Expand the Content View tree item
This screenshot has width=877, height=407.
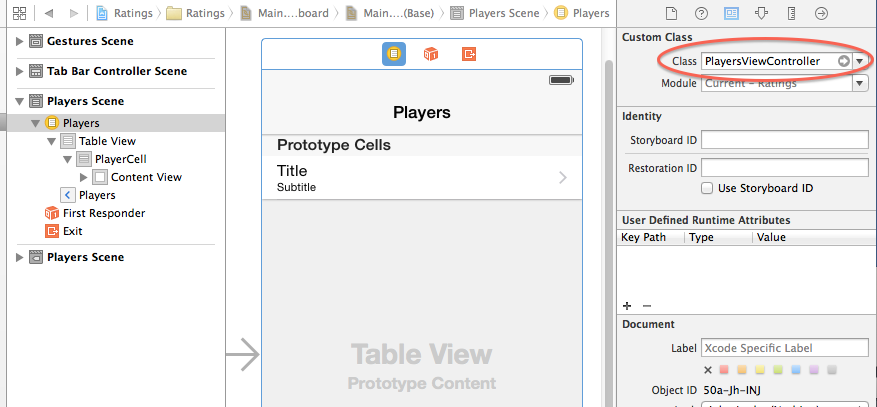[85, 177]
